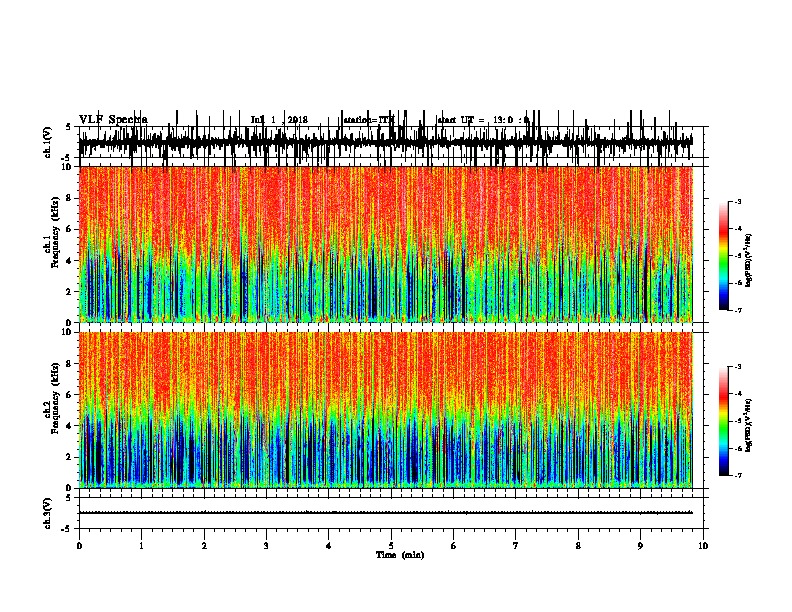
Task: Click the '-3' label on ch.1 color scale
Action: pyautogui.click(x=737, y=201)
